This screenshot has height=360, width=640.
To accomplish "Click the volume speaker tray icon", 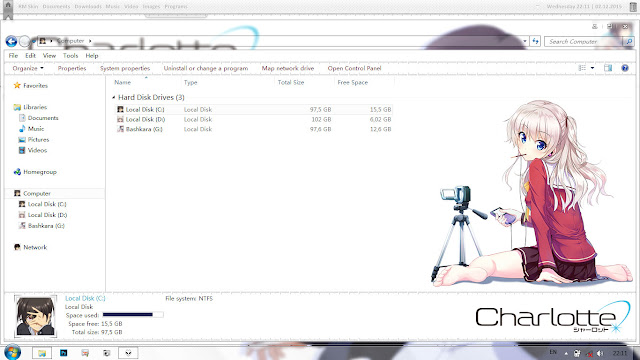I will (600, 353).
